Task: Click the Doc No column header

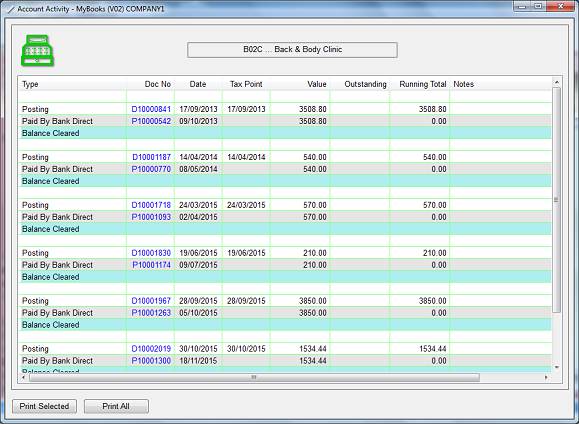Action: pyautogui.click(x=151, y=84)
